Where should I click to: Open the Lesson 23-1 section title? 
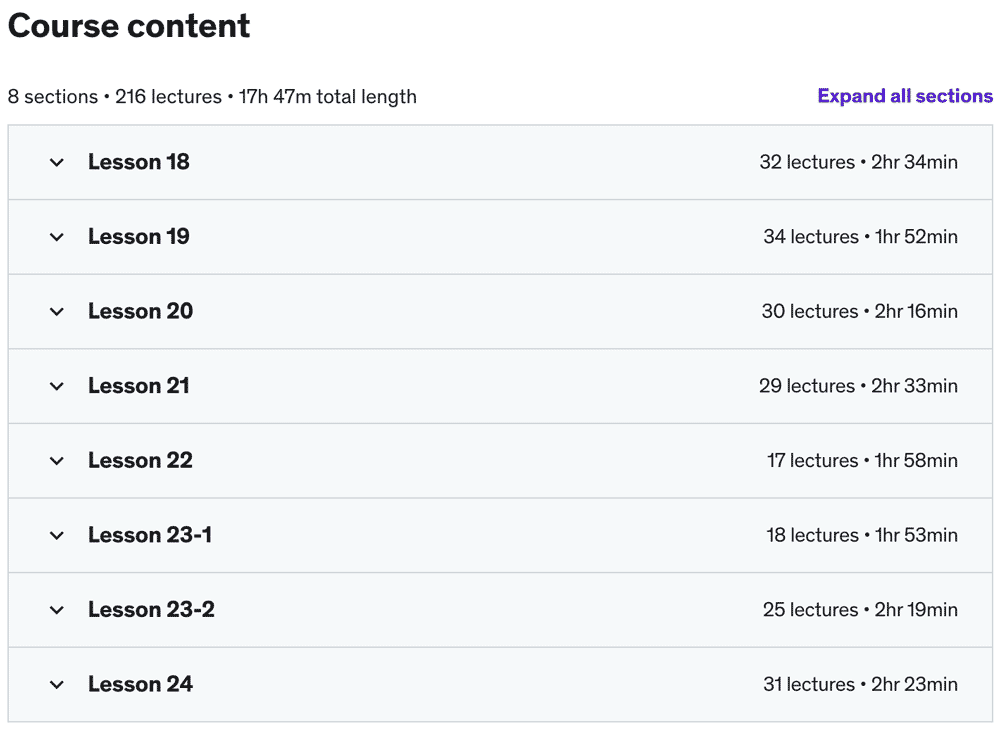coord(150,536)
